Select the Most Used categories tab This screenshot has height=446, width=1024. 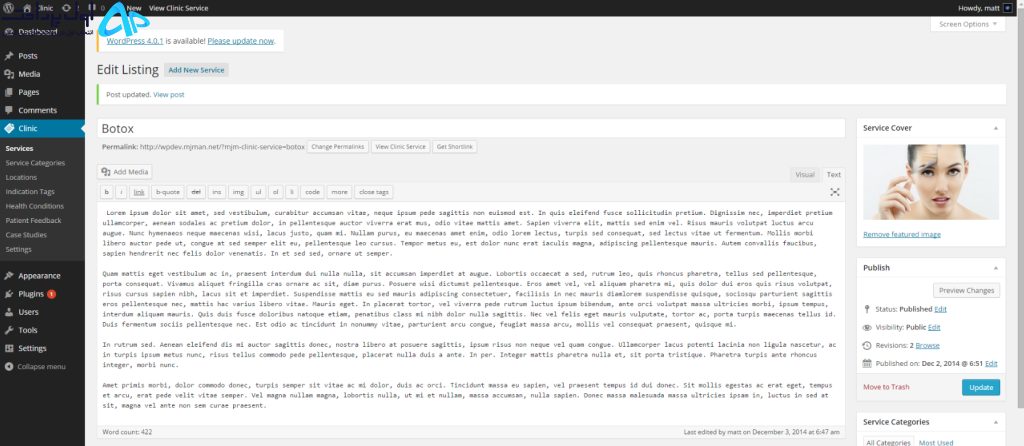tap(936, 443)
